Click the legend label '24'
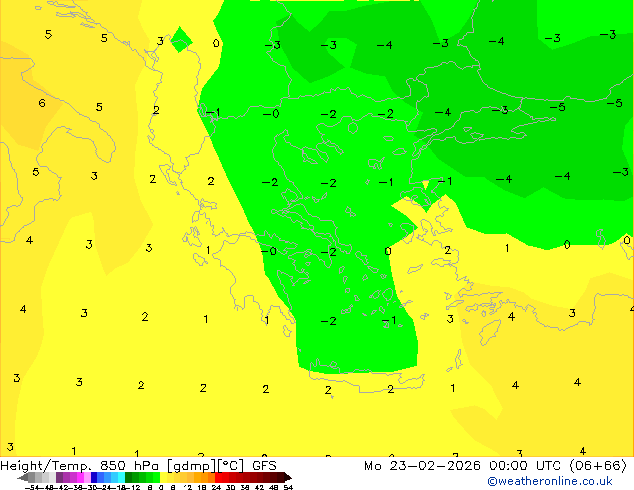This screenshot has width=634, height=490. pyautogui.click(x=216, y=487)
